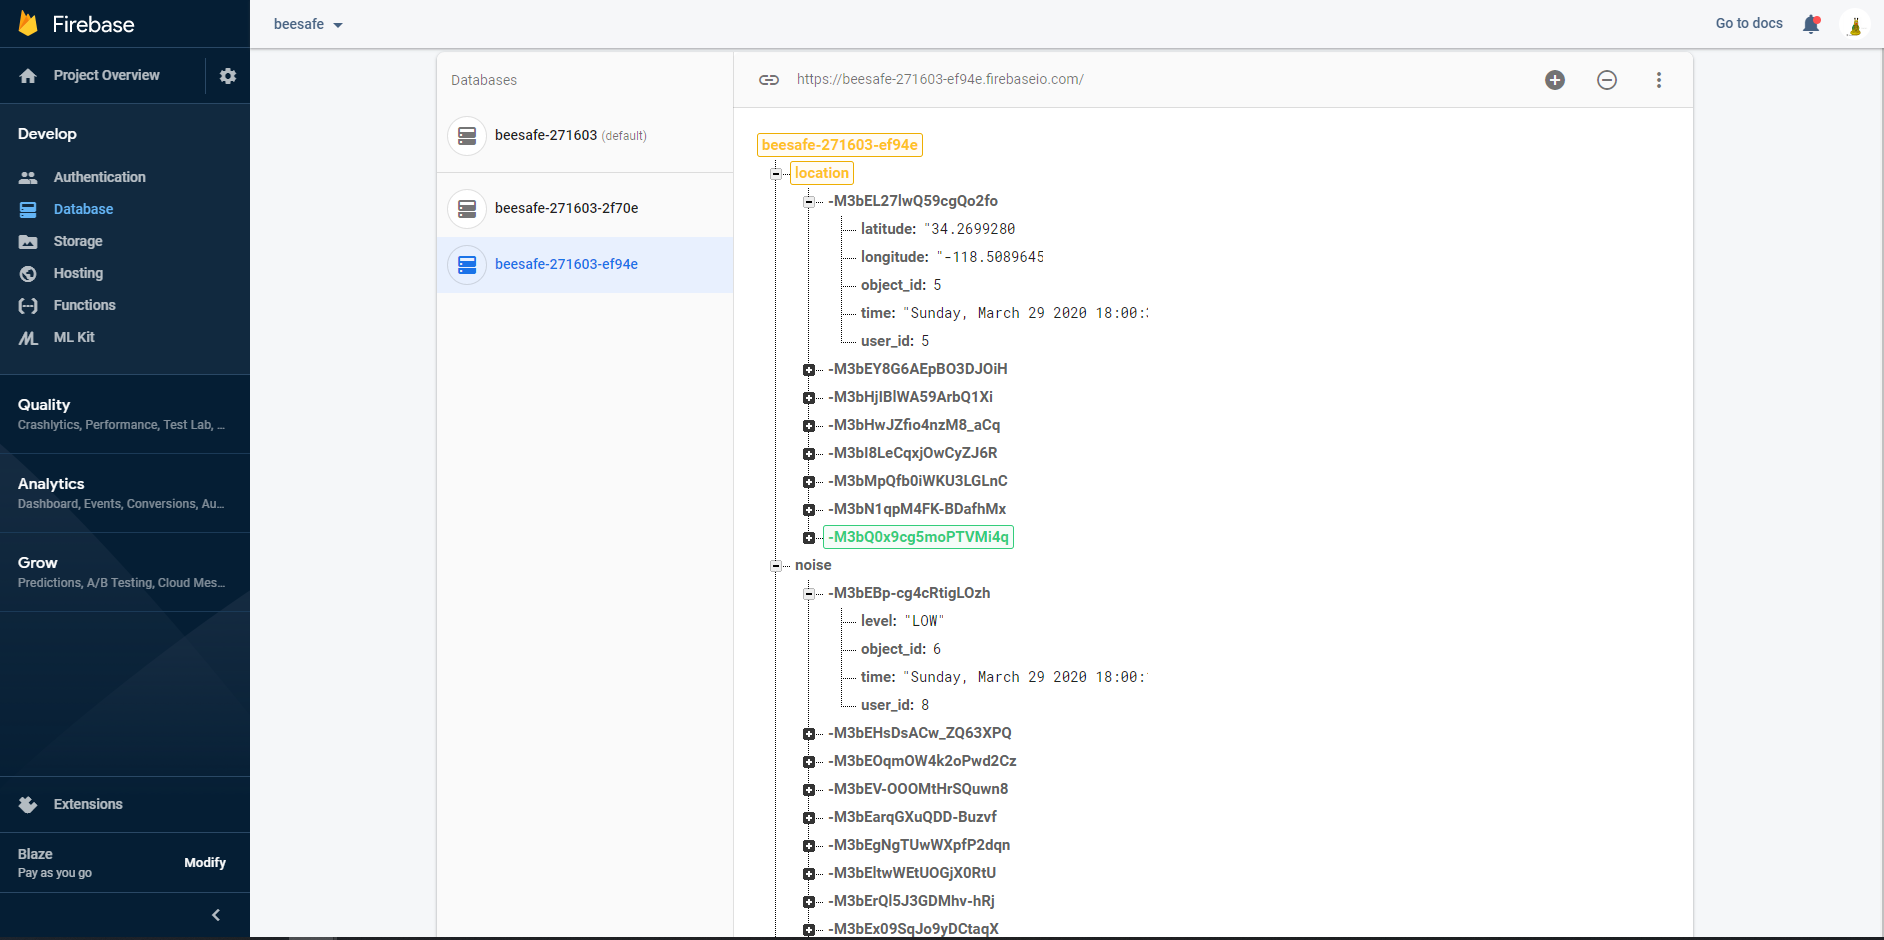Viewport: 1884px width, 940px height.
Task: Click the Firebase flame logo
Action: [28, 24]
